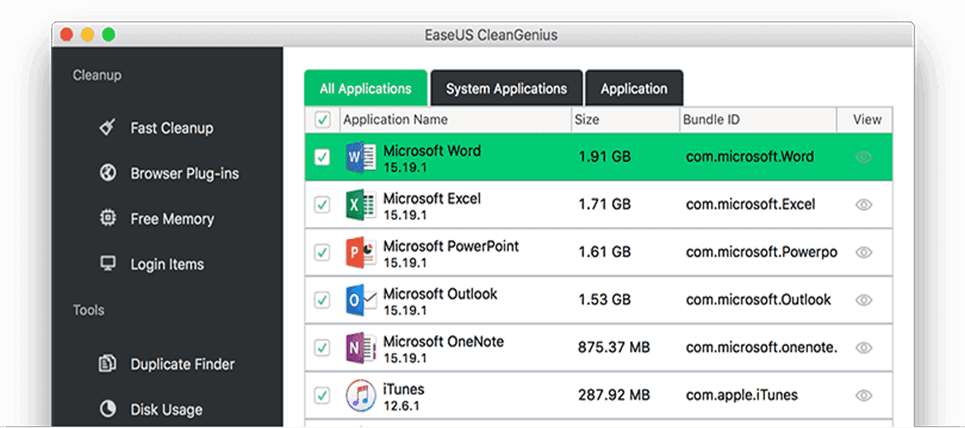Viewport: 965px width, 428px height.
Task: View Microsoft PowerPoint with its eye icon
Action: pyautogui.click(x=864, y=252)
